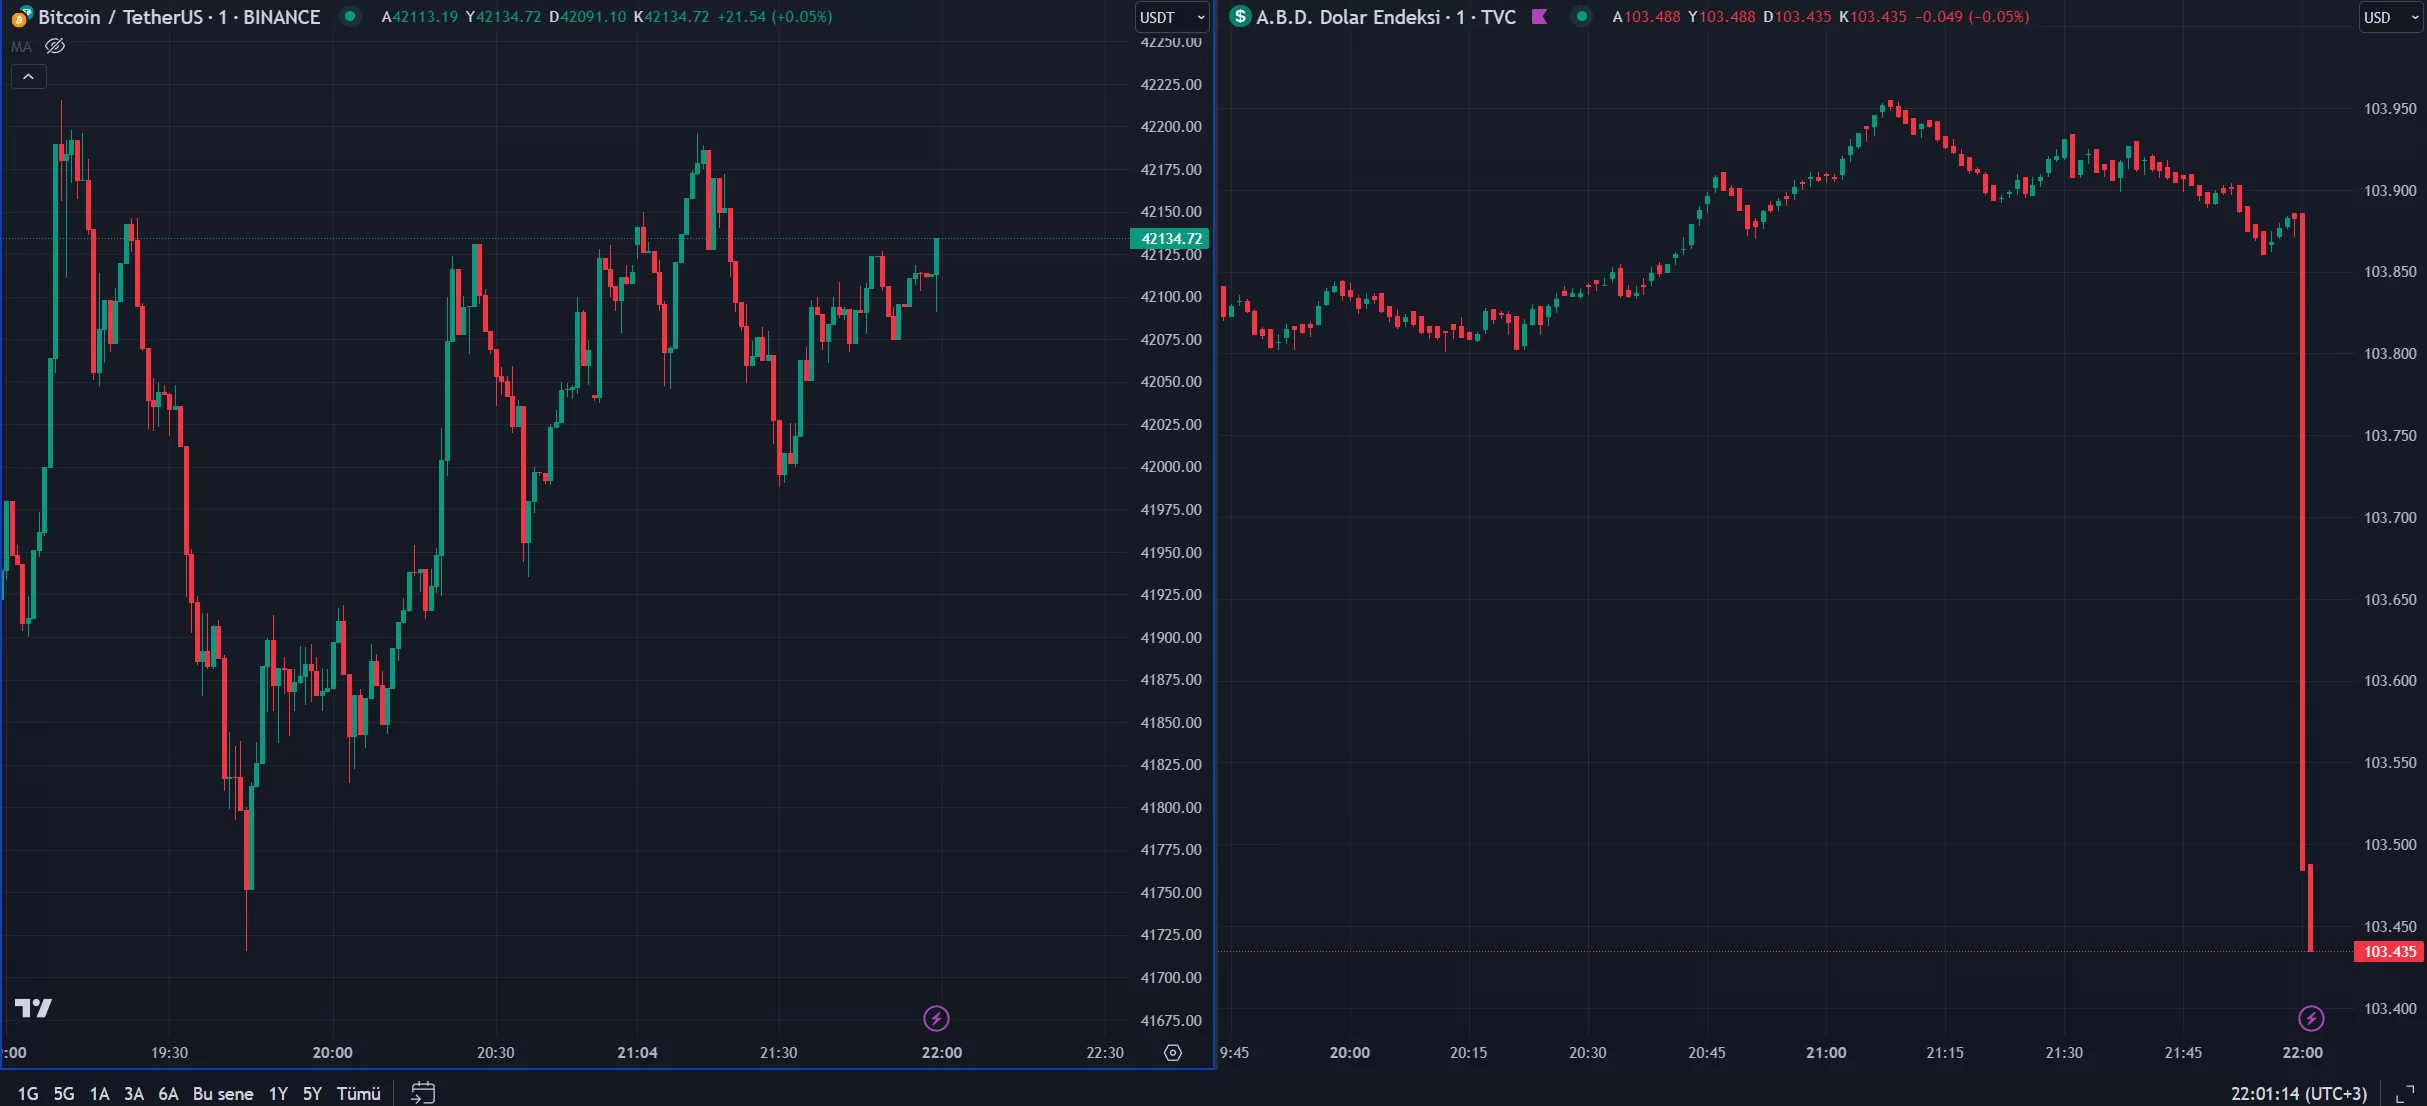The height and width of the screenshot is (1106, 2427).
Task: Toggle MA indicator visibility eye icon
Action: 55,46
